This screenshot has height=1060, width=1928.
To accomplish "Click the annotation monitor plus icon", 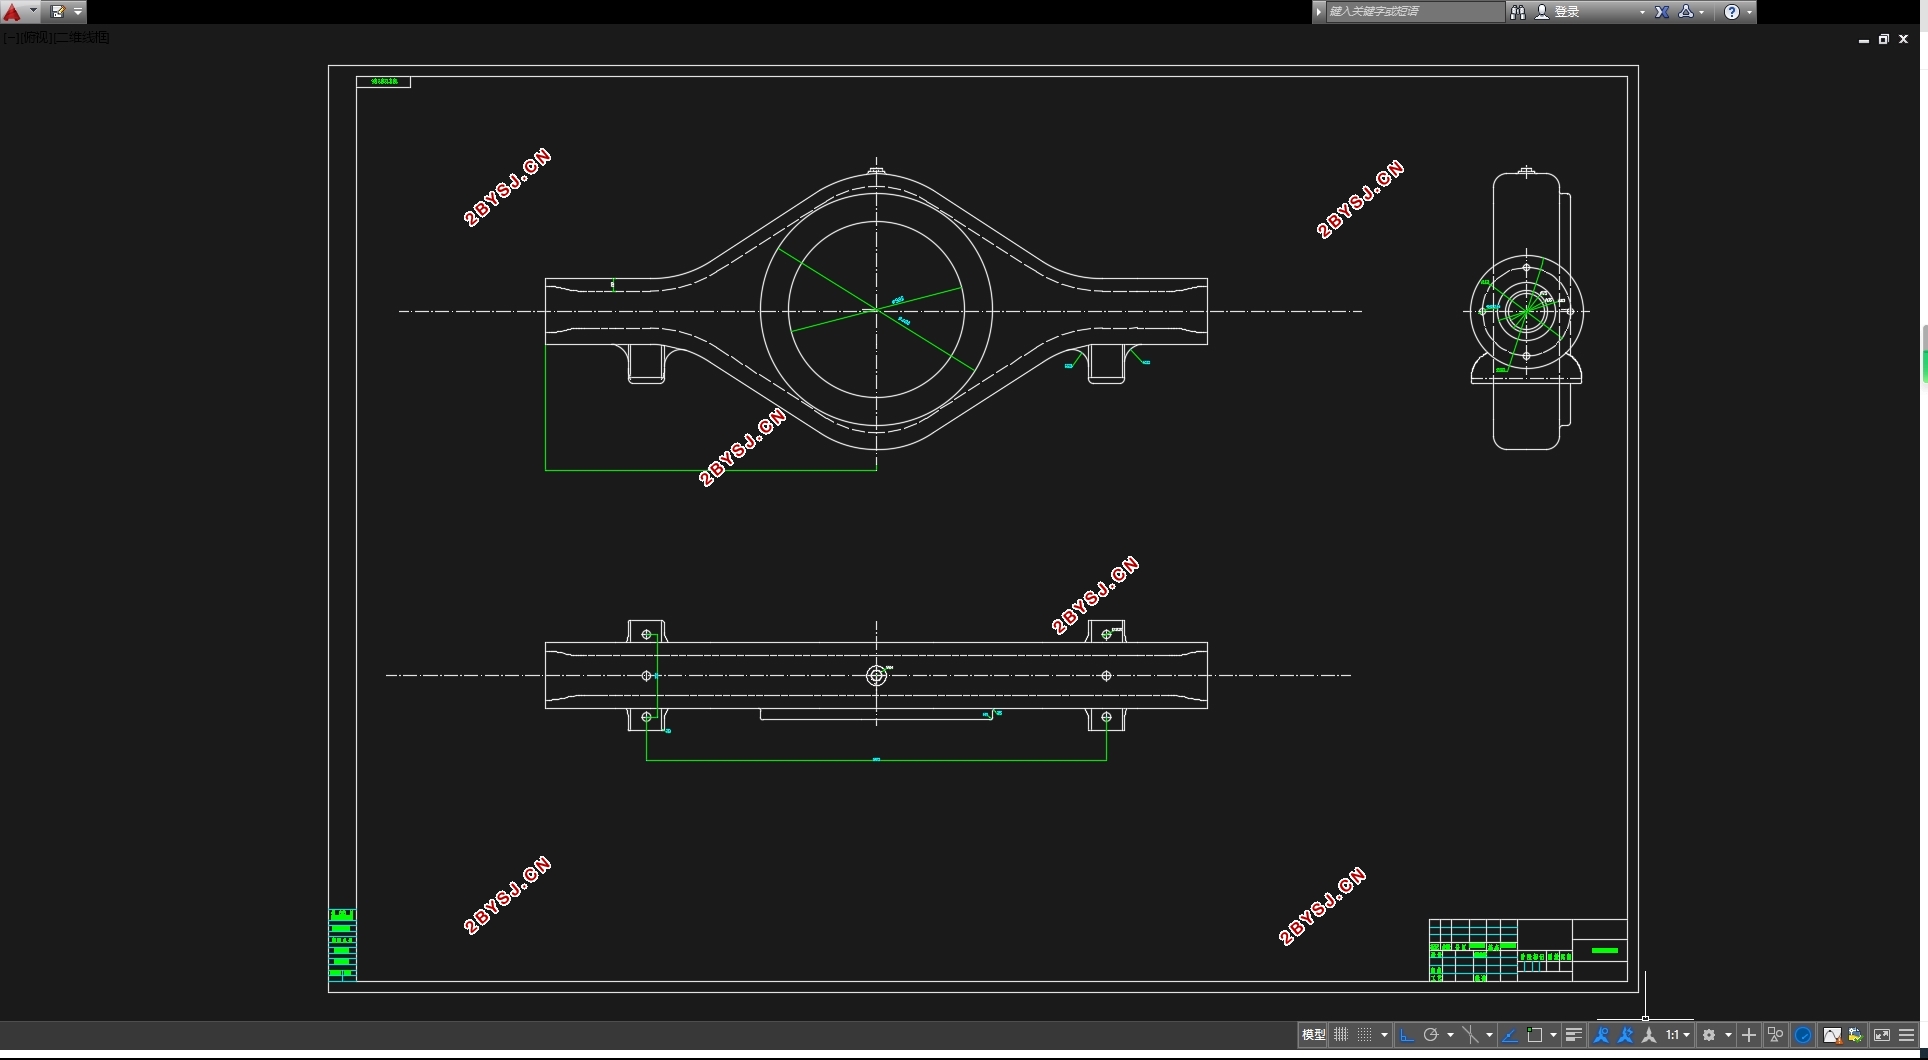I will point(1749,1035).
